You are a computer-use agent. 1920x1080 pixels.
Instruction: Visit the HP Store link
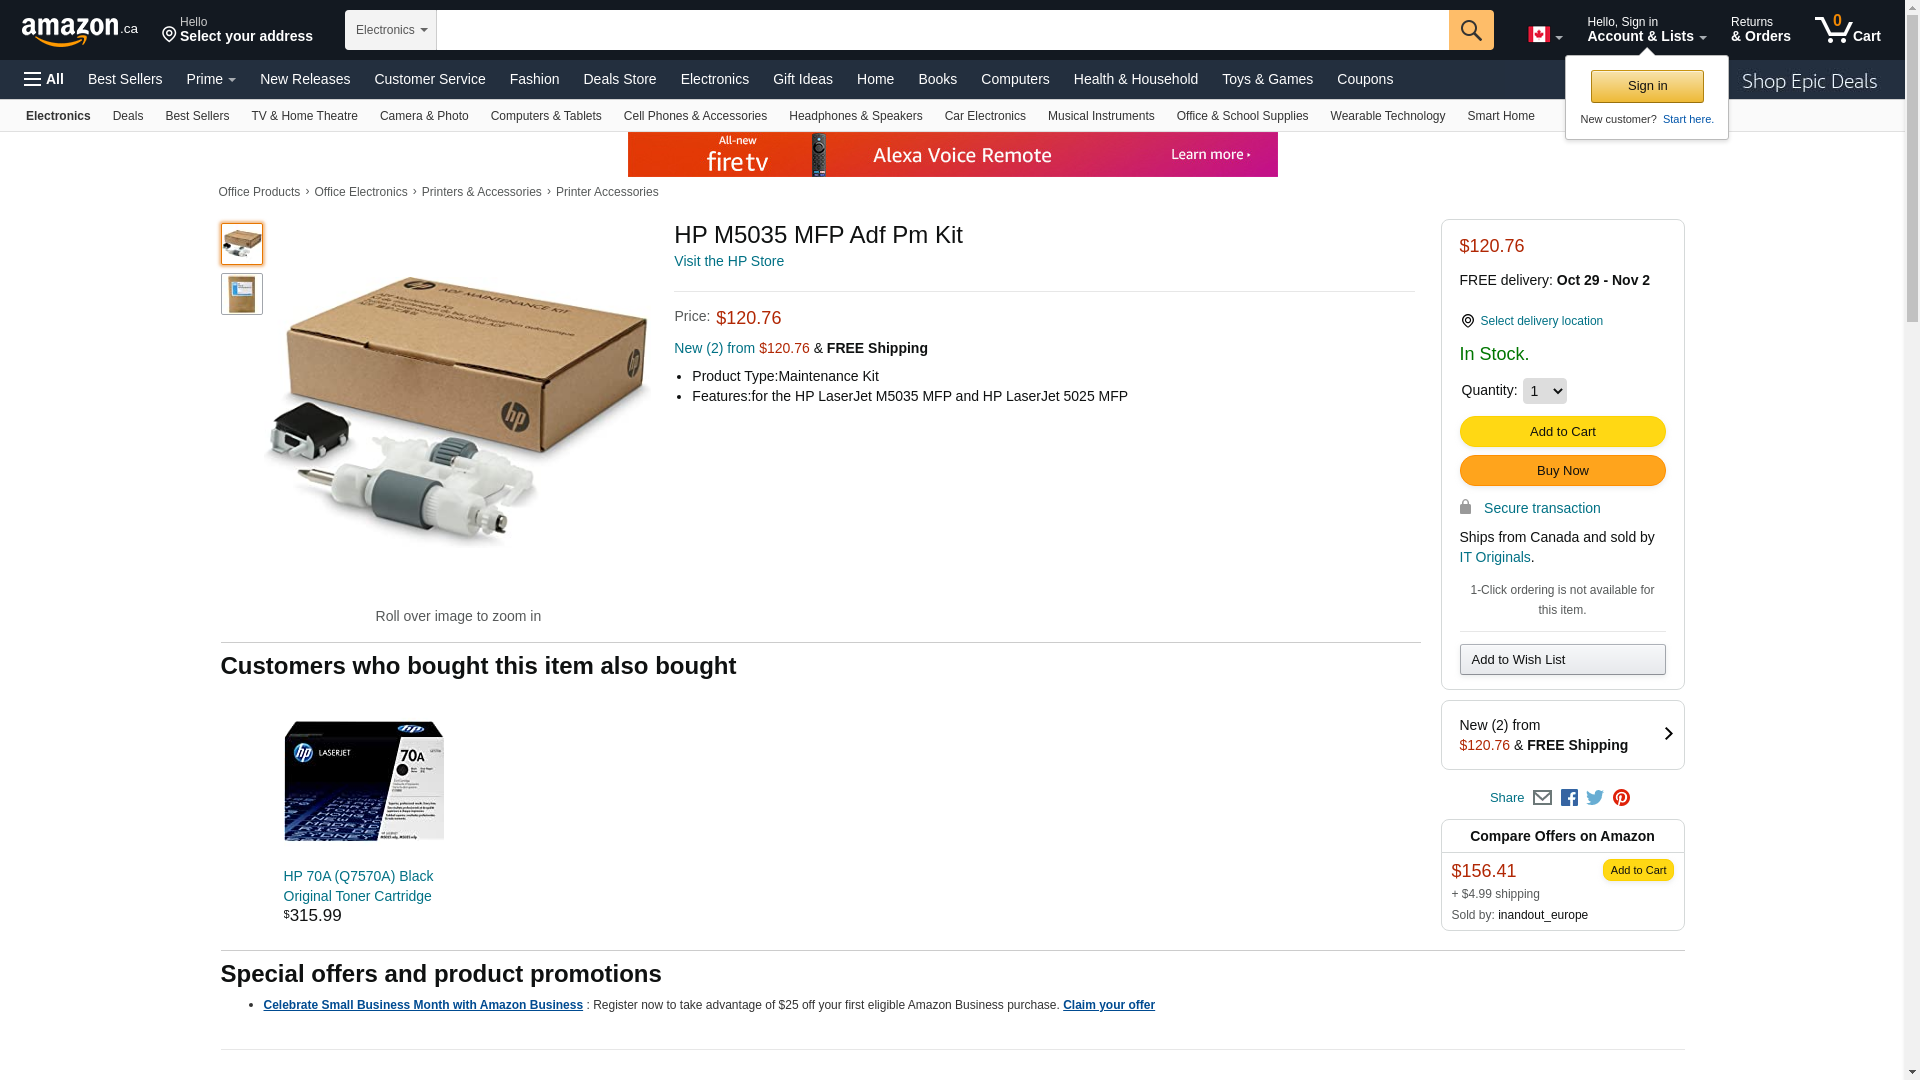click(x=729, y=261)
